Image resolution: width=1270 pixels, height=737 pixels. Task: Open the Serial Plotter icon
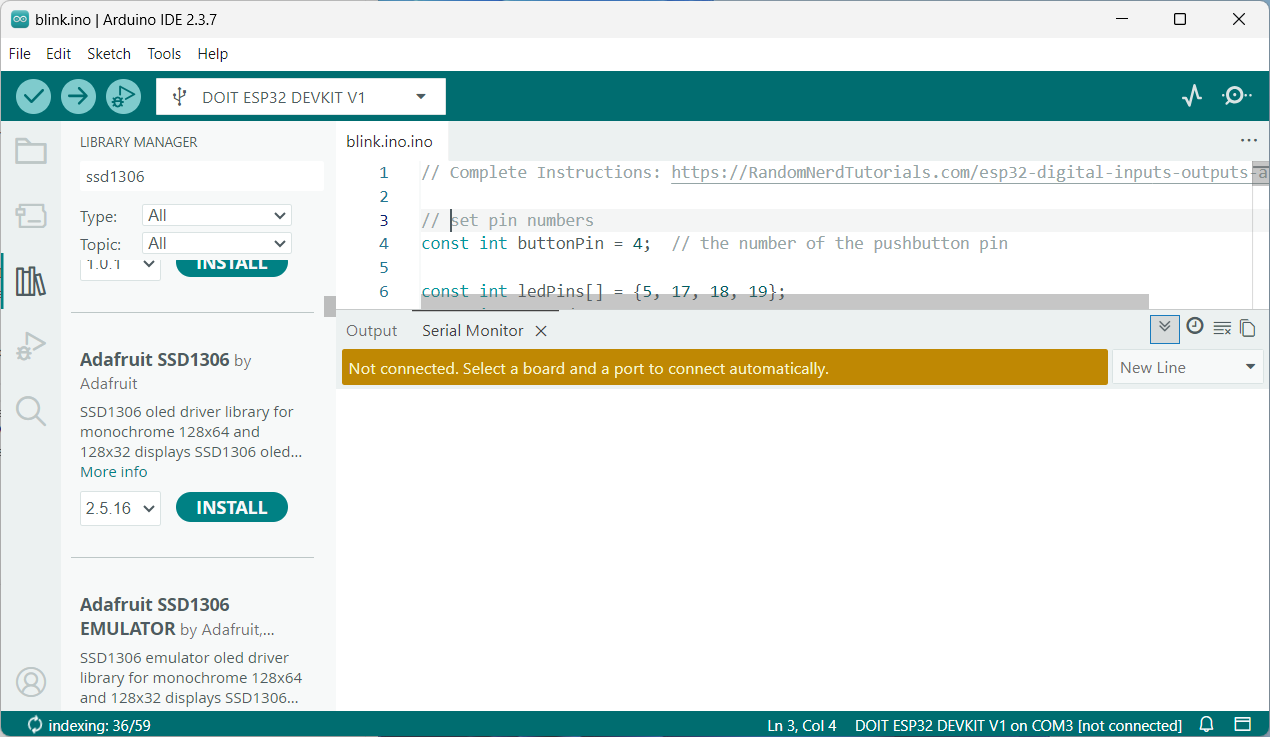click(1191, 96)
